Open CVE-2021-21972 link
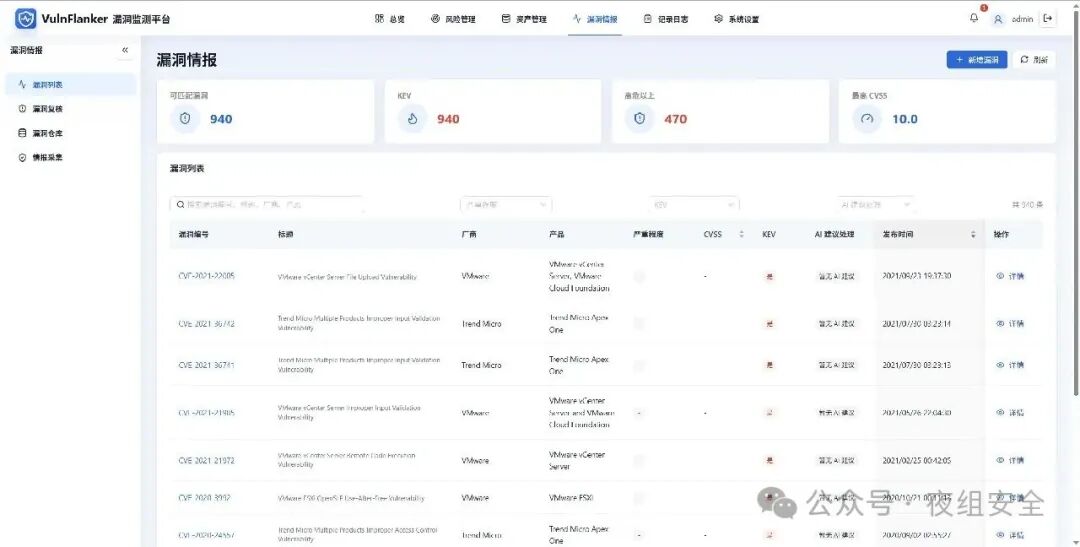Viewport: 1080px width, 547px height. click(207, 460)
